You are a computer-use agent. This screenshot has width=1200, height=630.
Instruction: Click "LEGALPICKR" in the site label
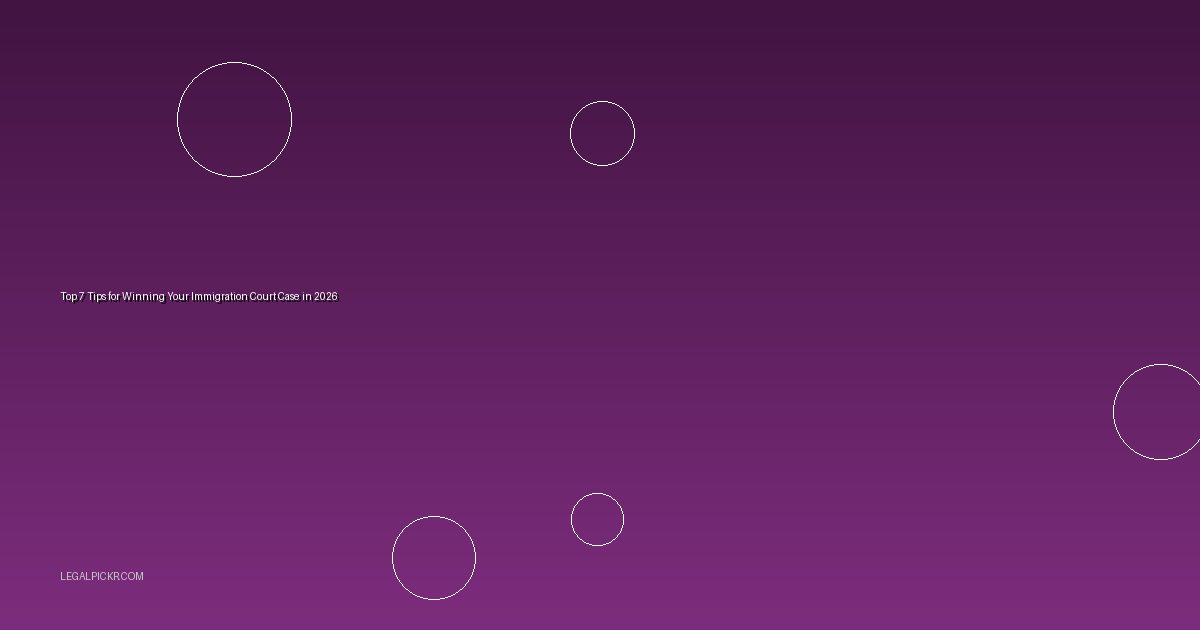click(x=88, y=576)
